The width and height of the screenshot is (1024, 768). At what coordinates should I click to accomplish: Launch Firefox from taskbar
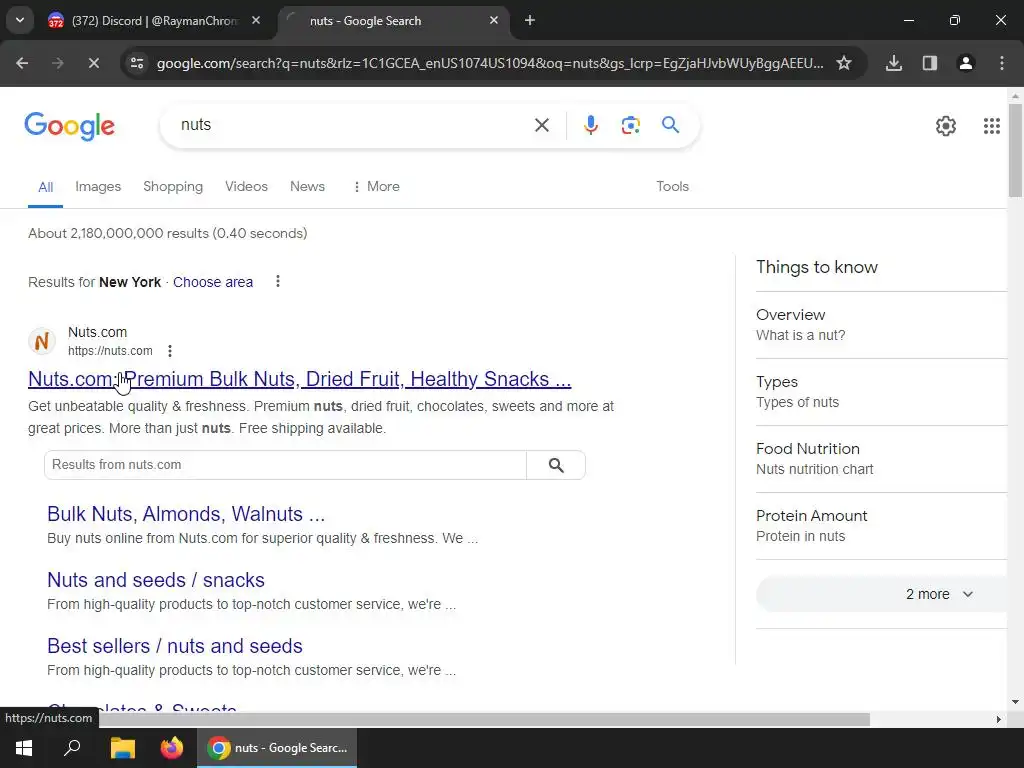click(172, 748)
